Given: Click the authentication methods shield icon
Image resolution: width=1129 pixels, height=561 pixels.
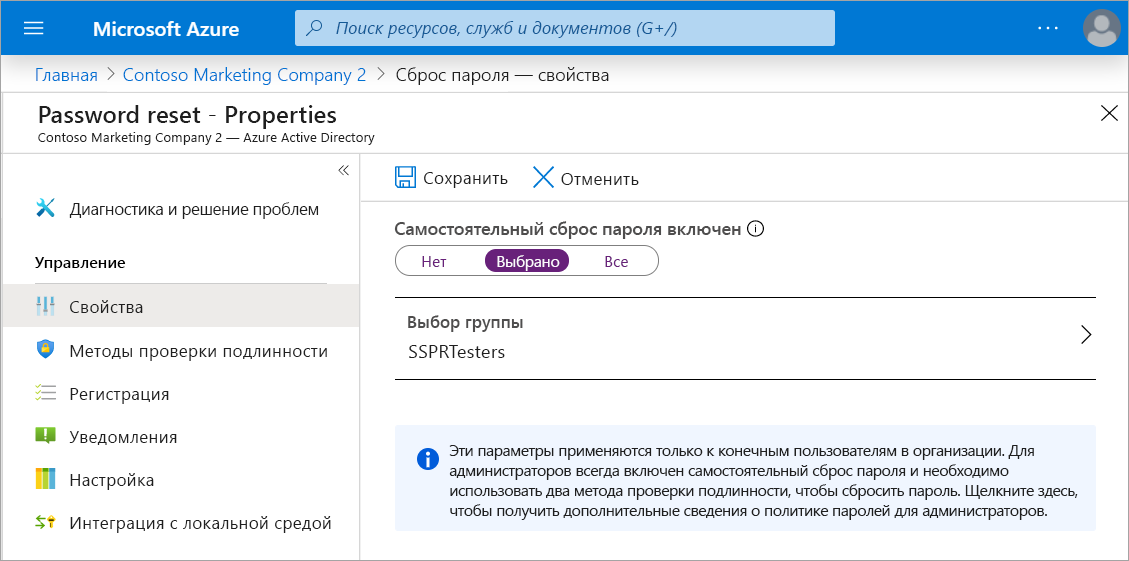Looking at the screenshot, I should tap(45, 350).
